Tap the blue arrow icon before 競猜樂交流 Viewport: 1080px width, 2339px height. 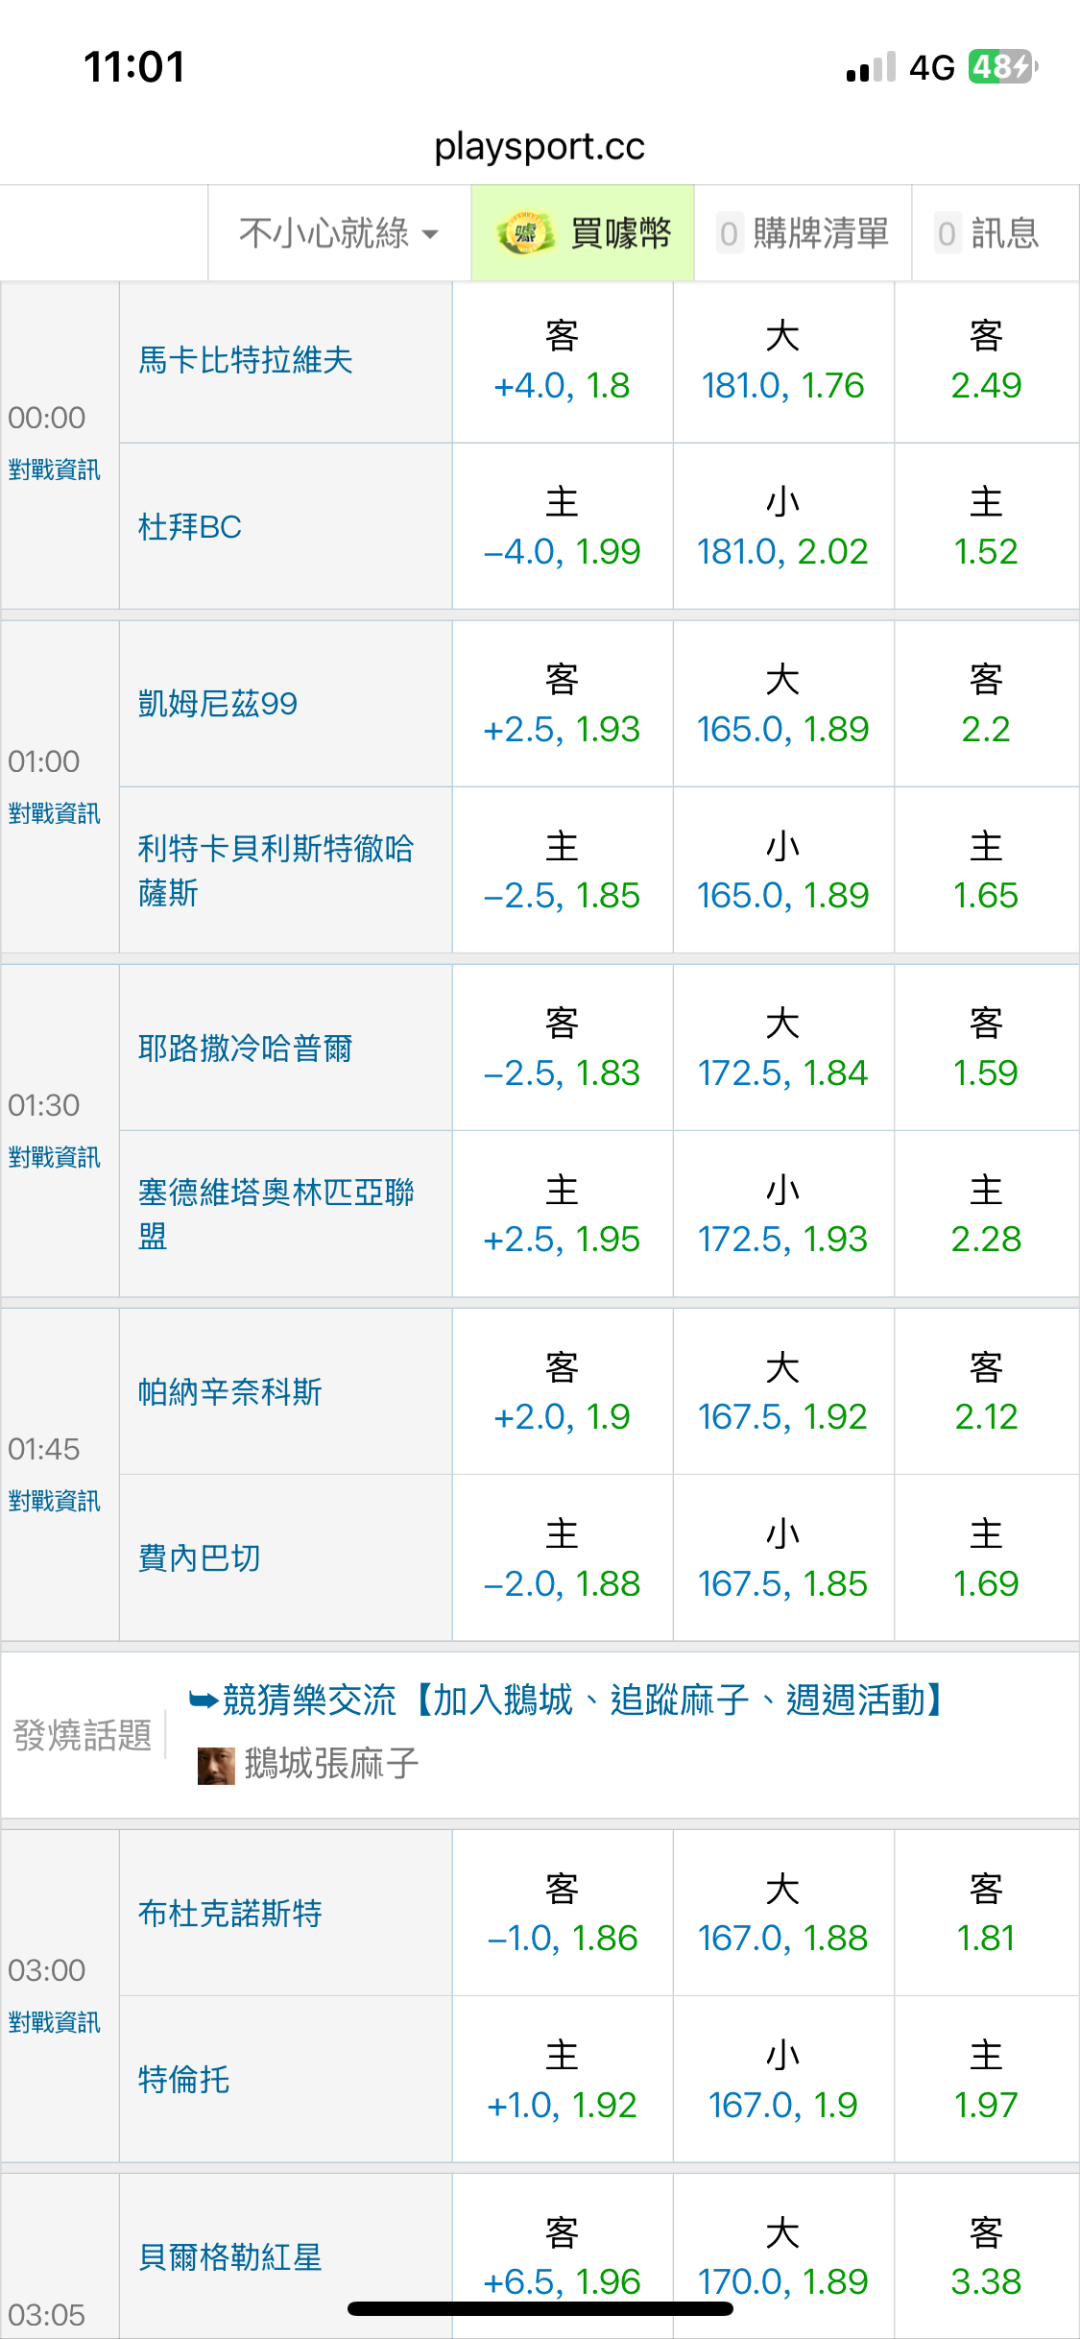pyautogui.click(x=203, y=1700)
